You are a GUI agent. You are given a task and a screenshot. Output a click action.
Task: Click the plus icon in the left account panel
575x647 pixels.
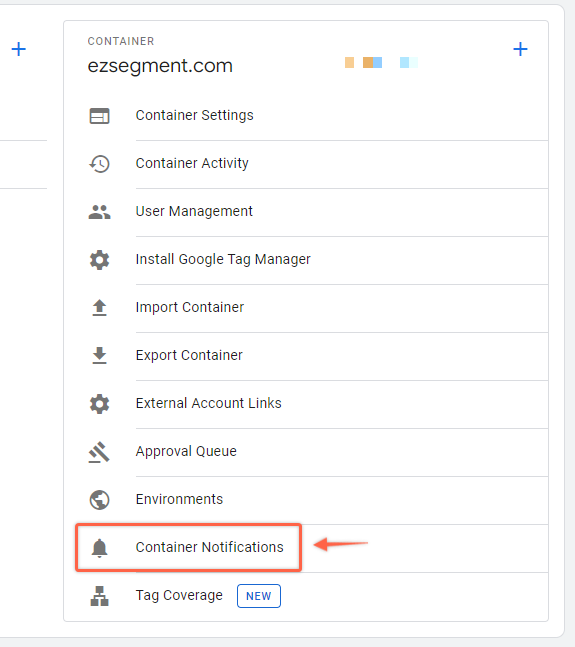pyautogui.click(x=19, y=49)
